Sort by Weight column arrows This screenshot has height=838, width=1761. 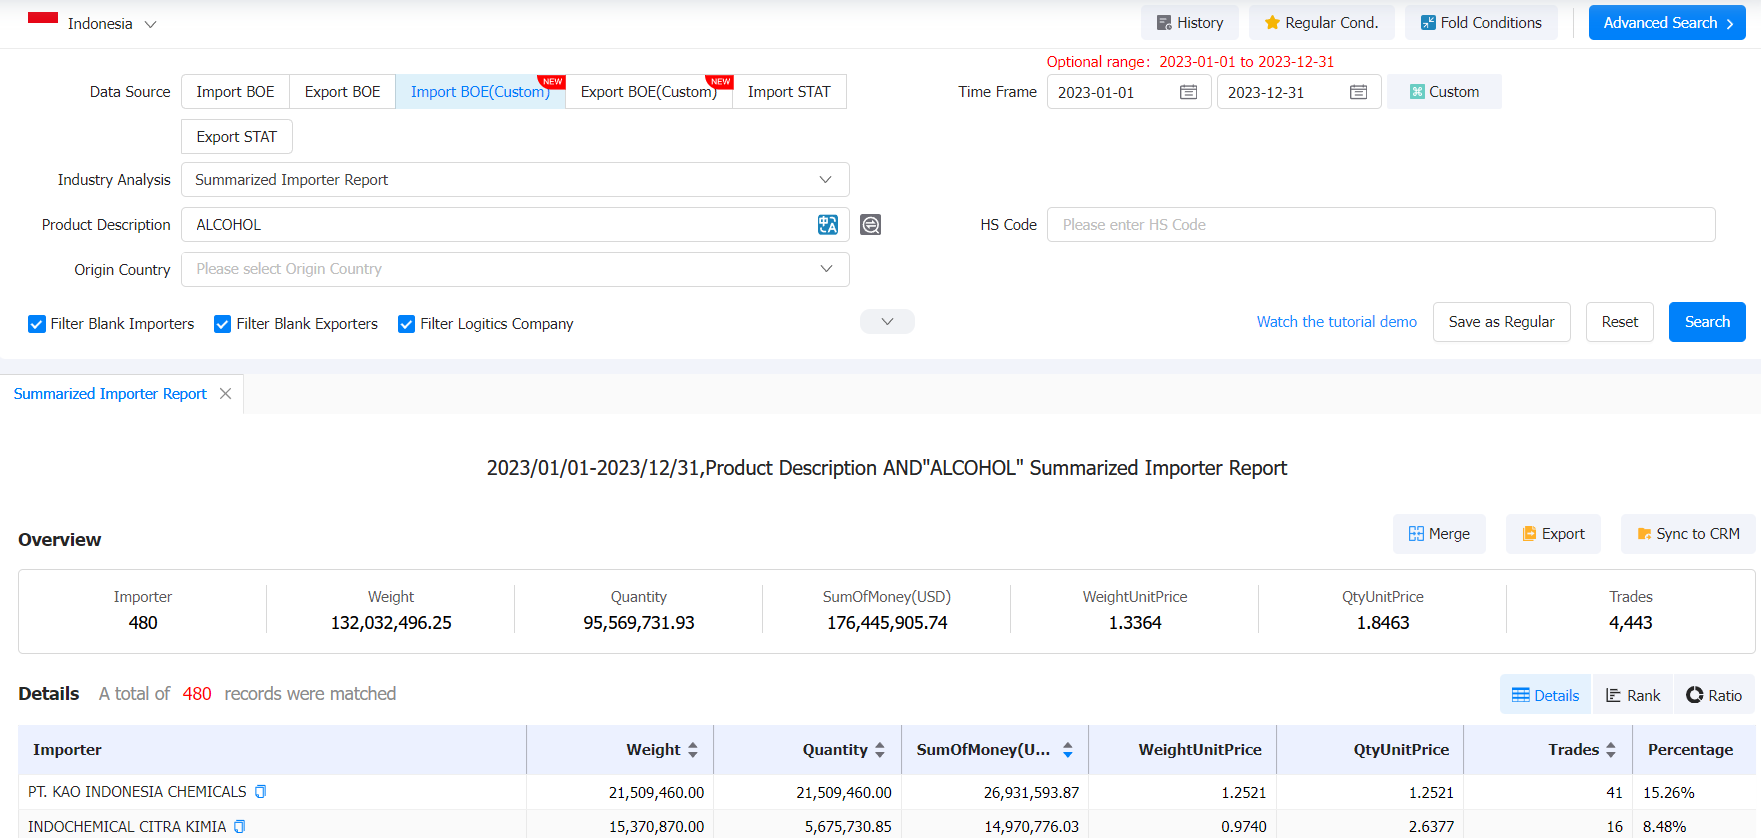coord(693,750)
